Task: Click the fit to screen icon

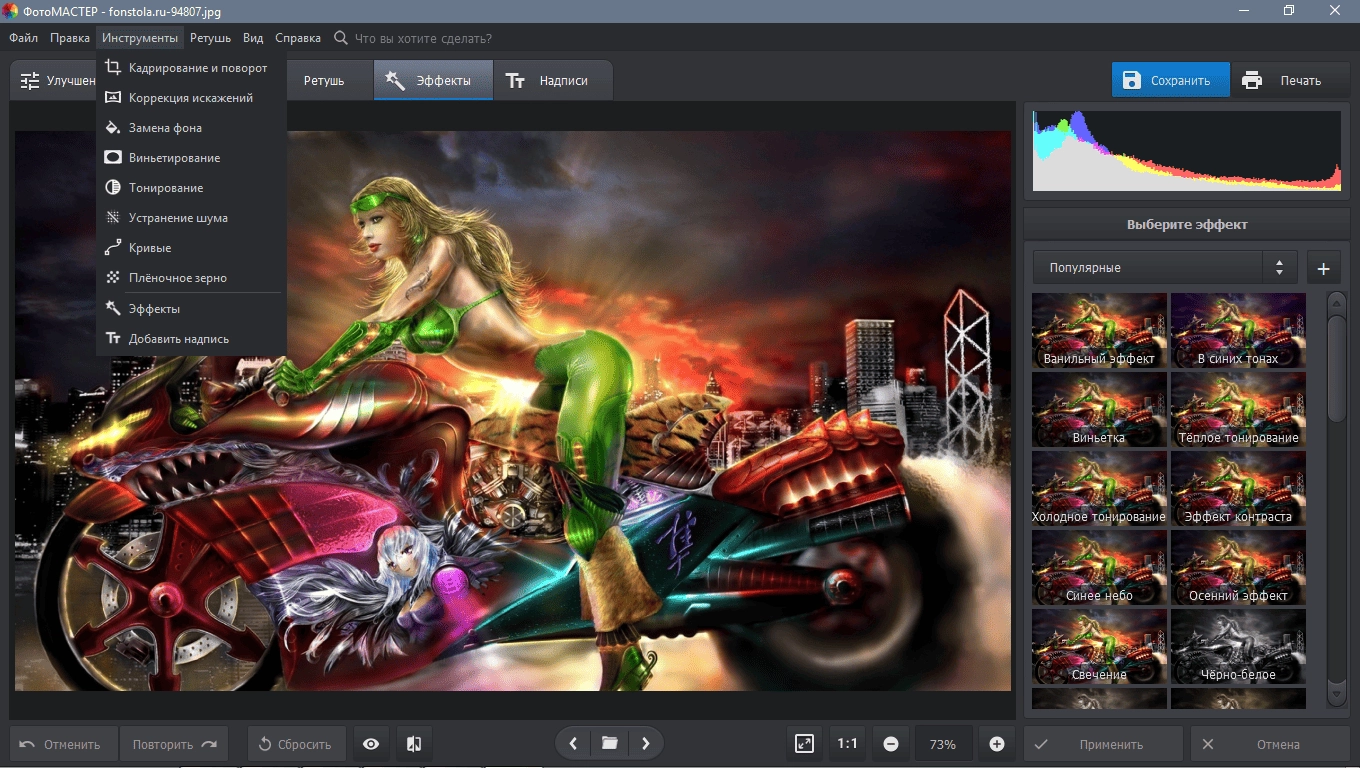Action: [805, 744]
